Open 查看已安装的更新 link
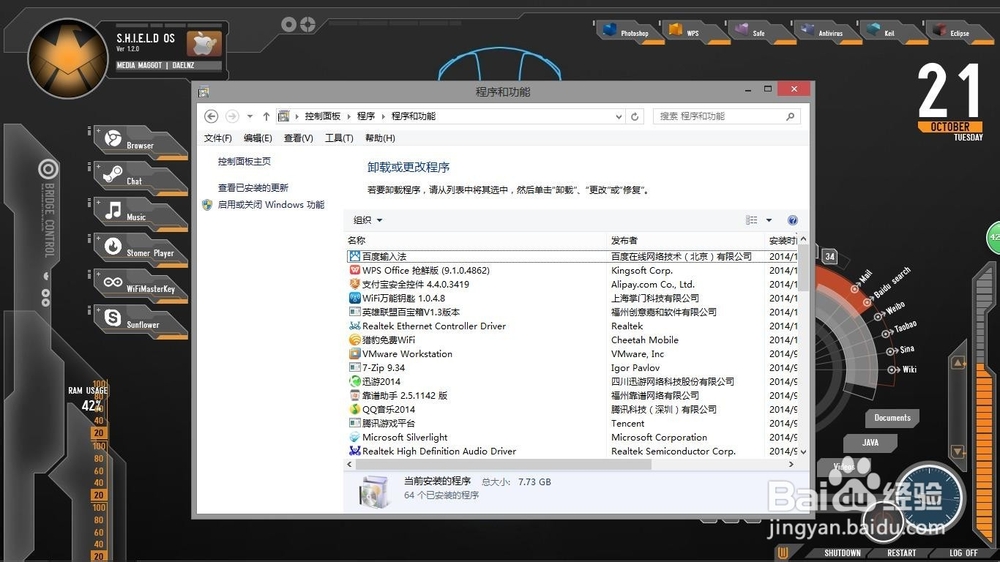 (x=253, y=188)
